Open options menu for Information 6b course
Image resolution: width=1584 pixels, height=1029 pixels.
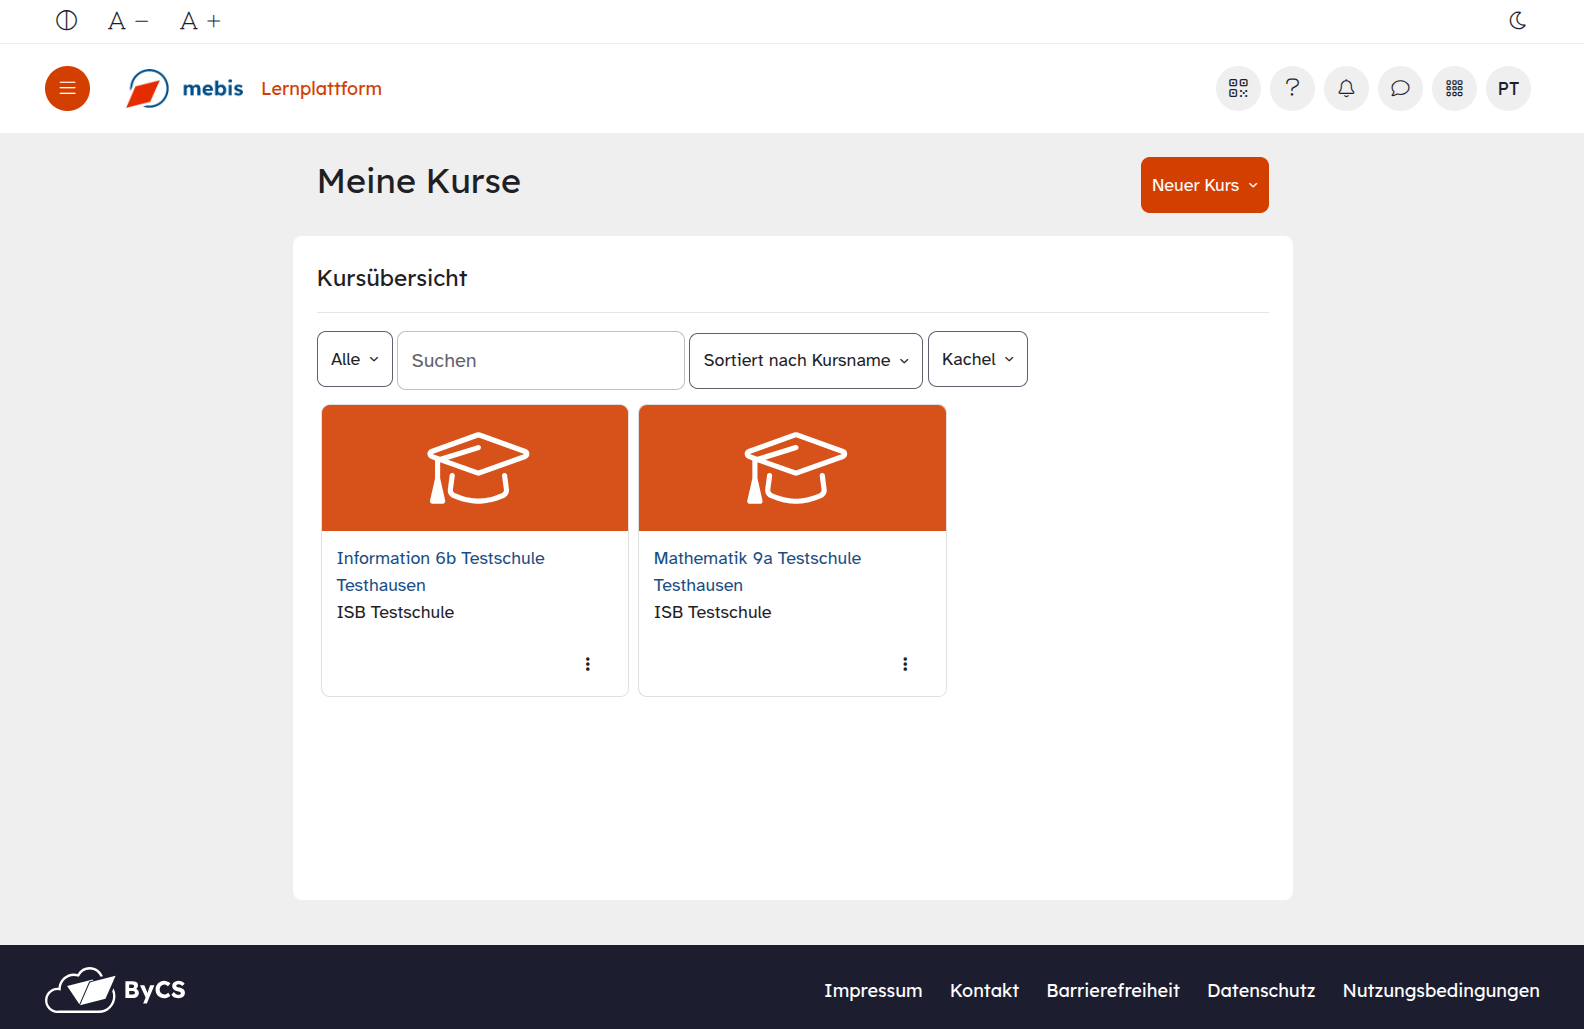588,664
